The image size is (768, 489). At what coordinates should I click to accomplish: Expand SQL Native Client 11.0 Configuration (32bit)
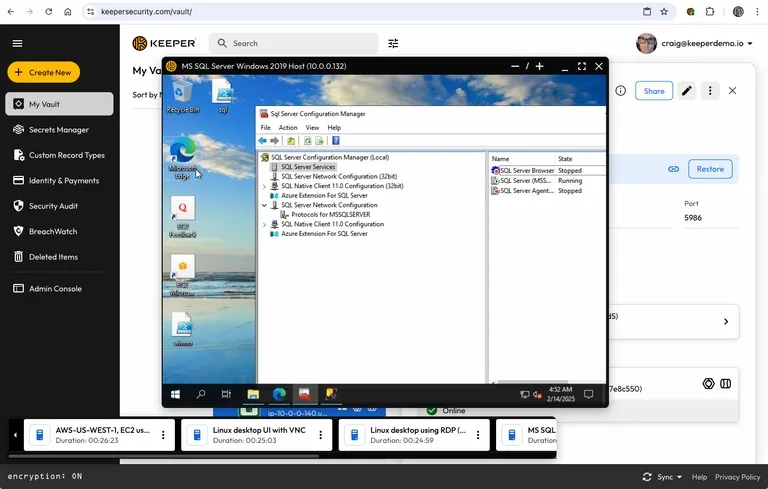[265, 186]
